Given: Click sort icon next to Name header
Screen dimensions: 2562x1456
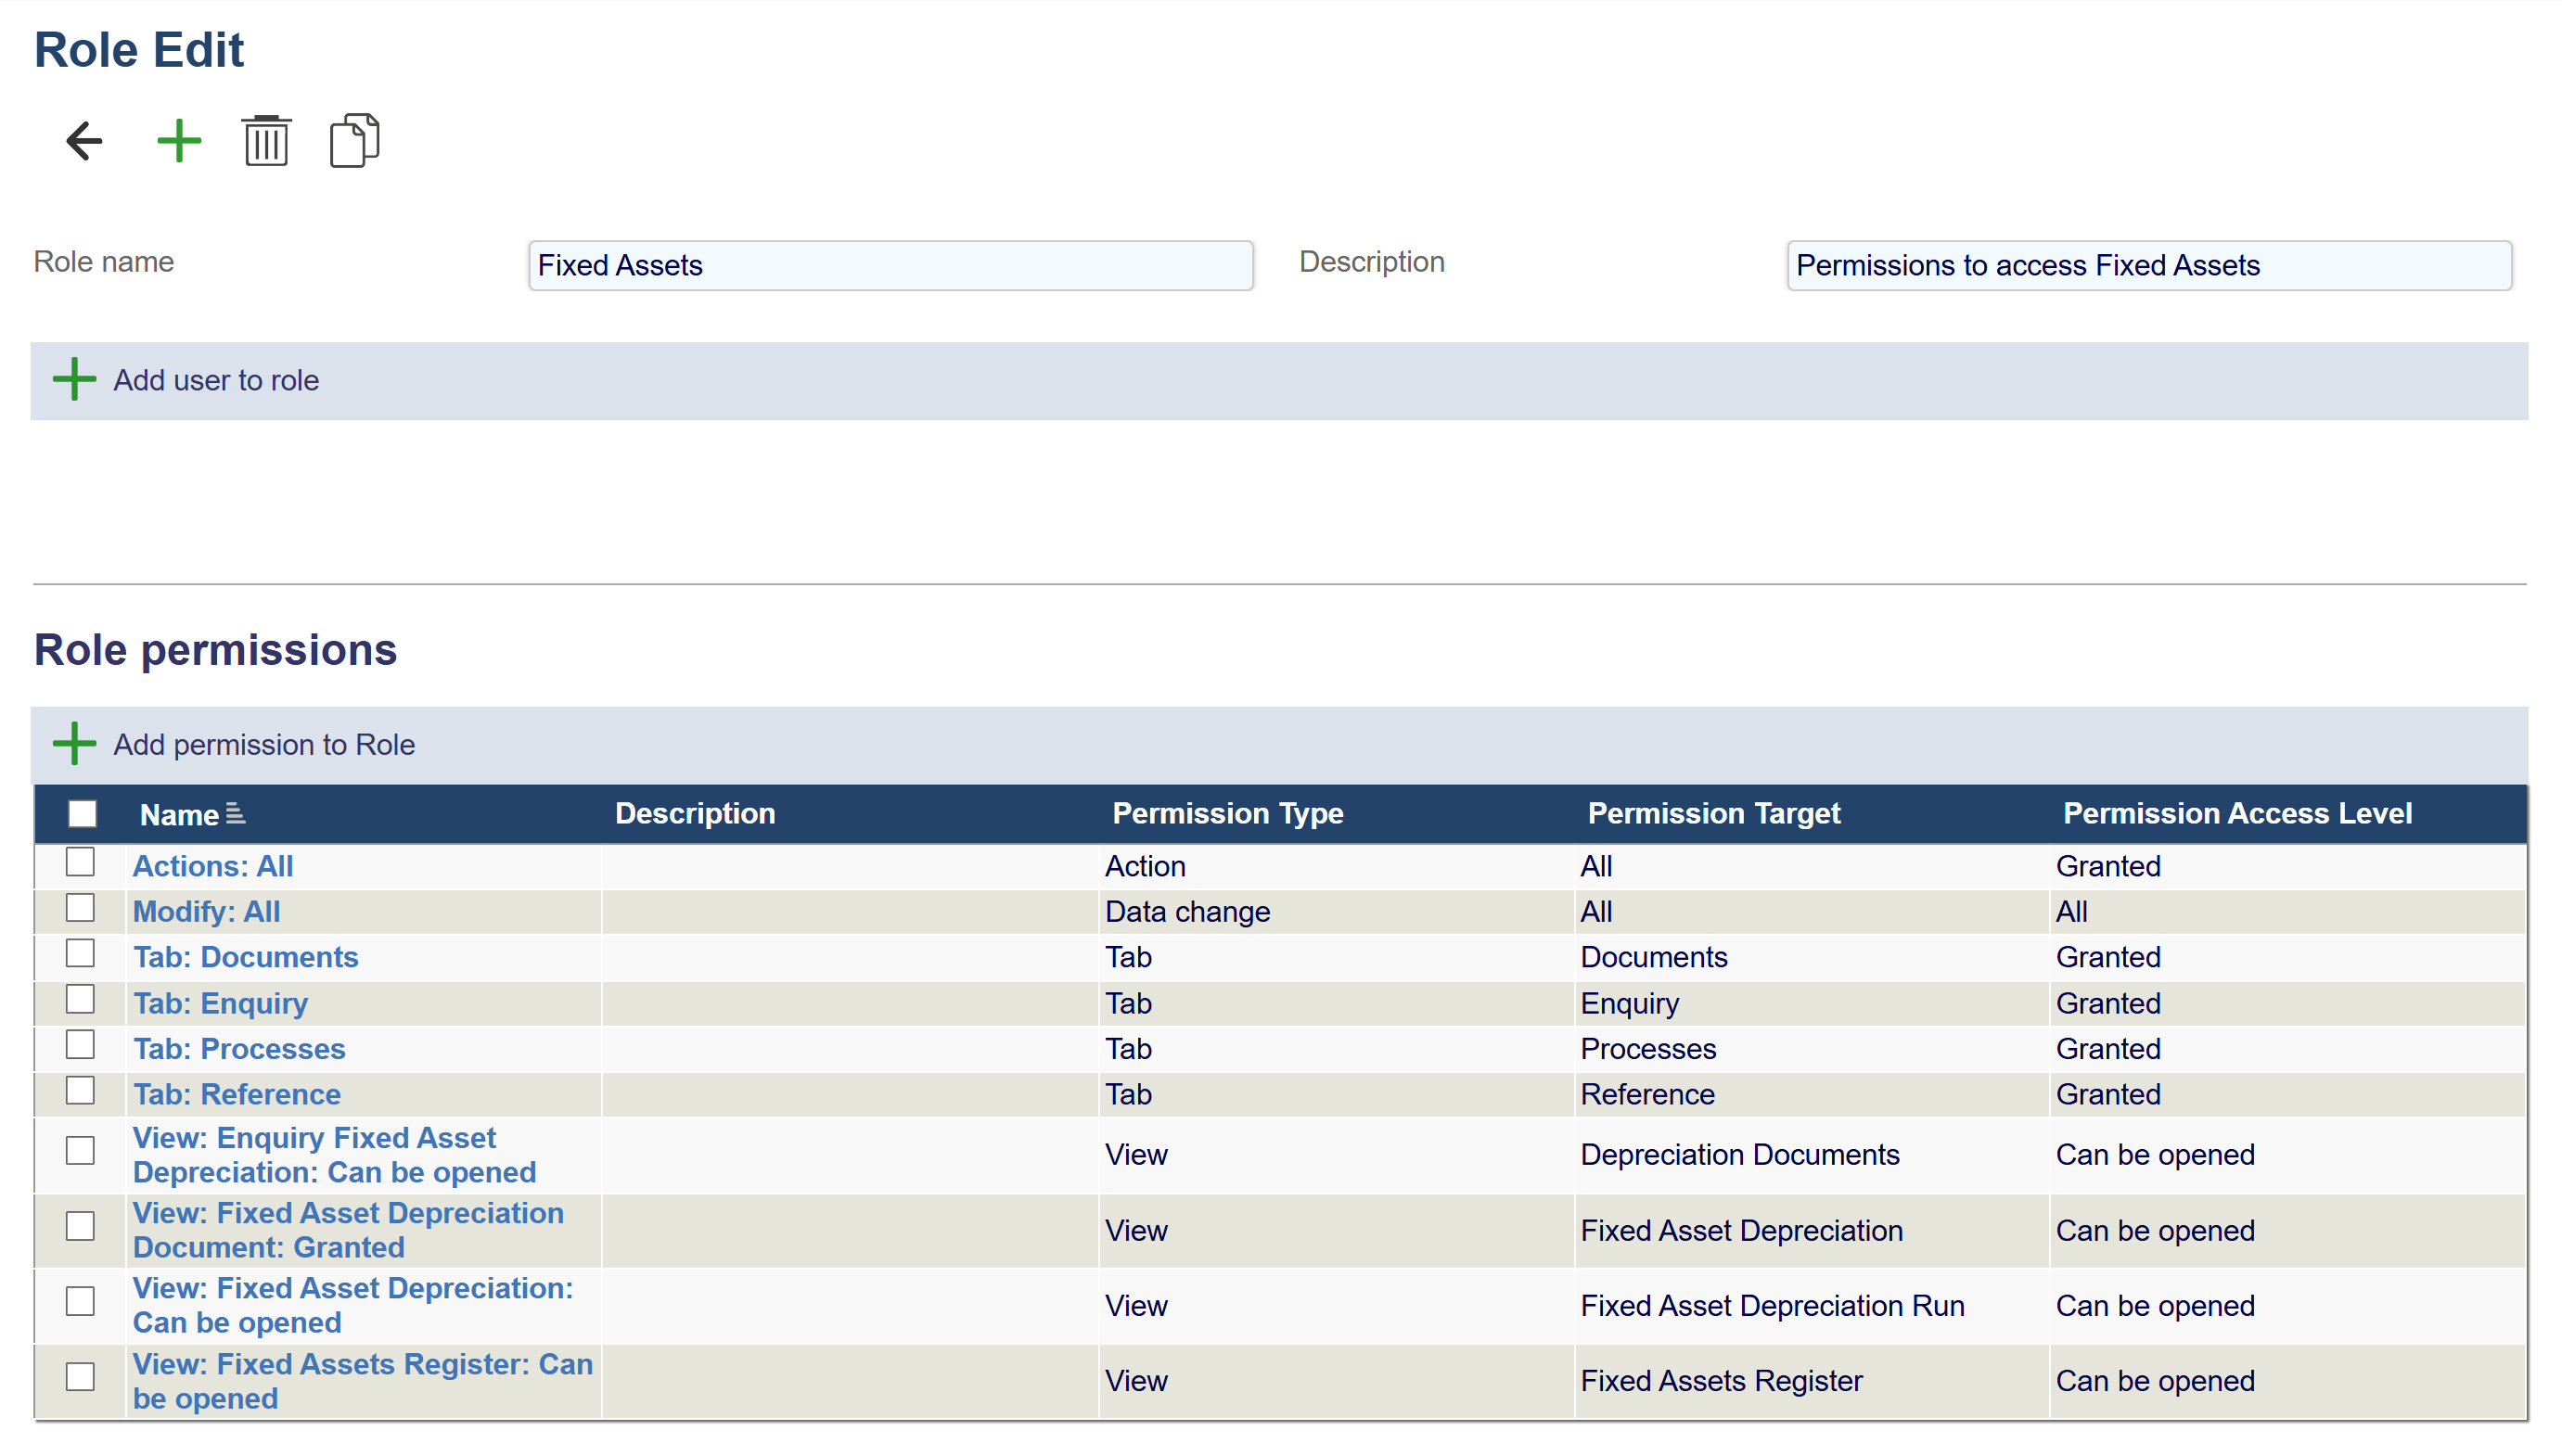Looking at the screenshot, I should click(x=235, y=814).
